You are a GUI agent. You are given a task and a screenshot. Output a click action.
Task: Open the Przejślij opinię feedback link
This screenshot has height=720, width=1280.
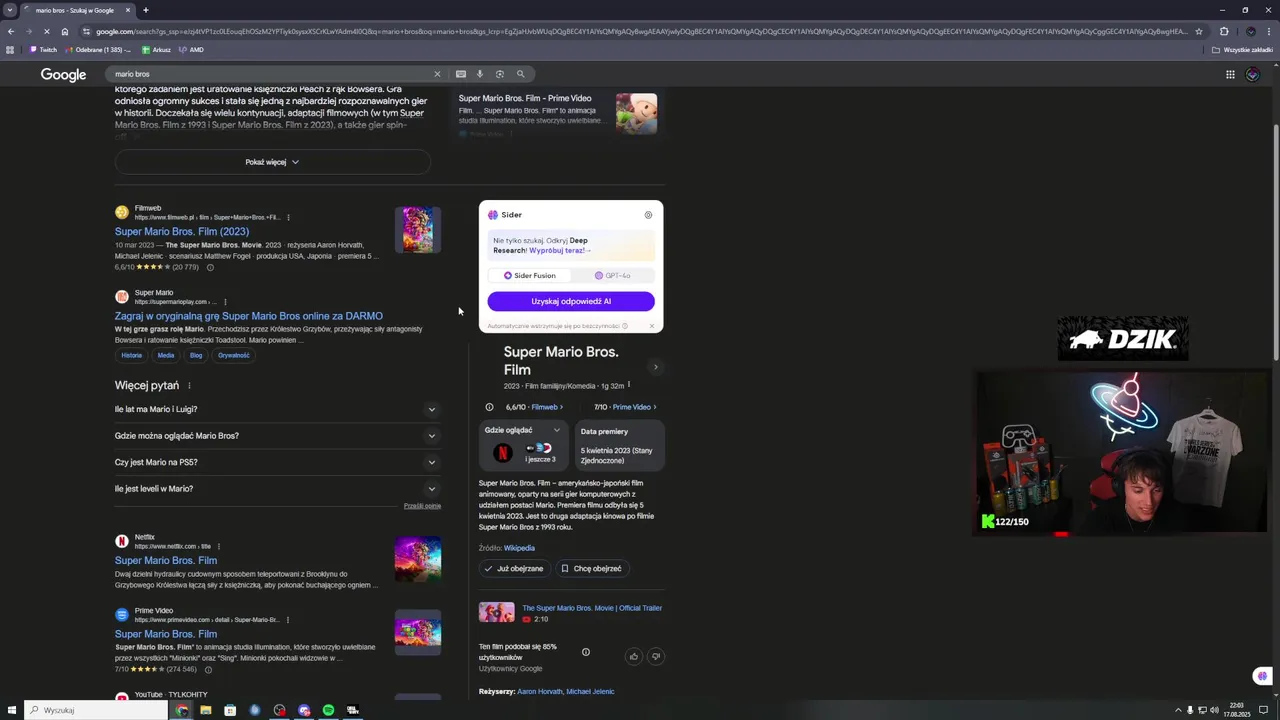click(422, 506)
